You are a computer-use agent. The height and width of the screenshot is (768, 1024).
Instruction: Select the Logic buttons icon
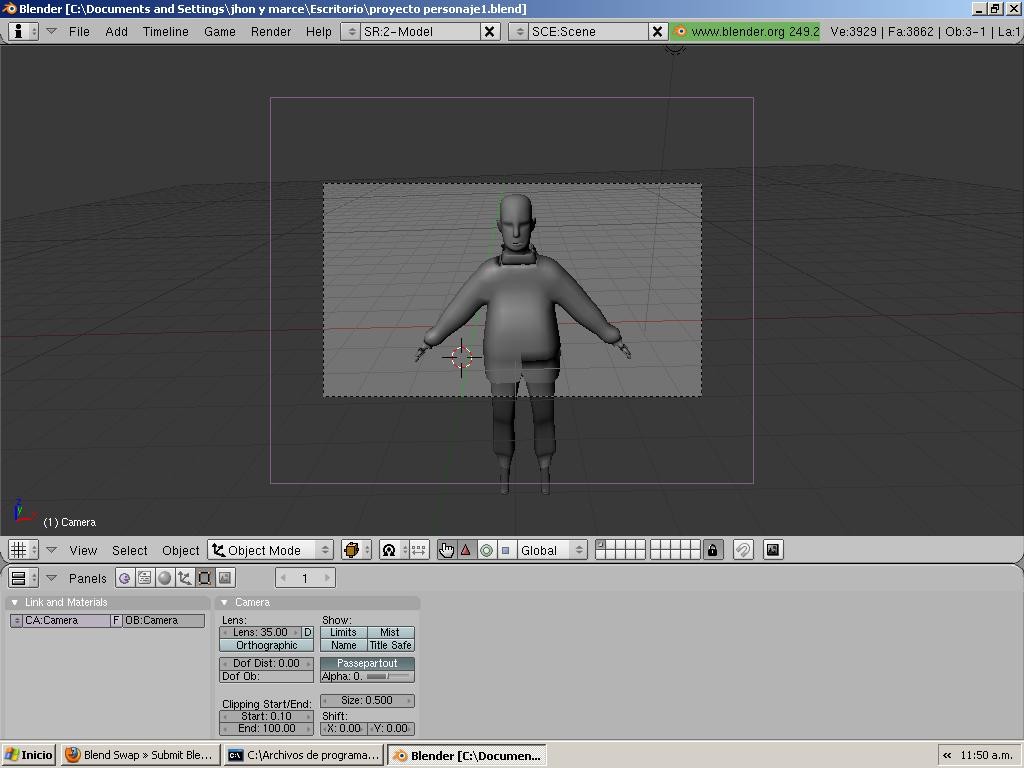pos(124,577)
